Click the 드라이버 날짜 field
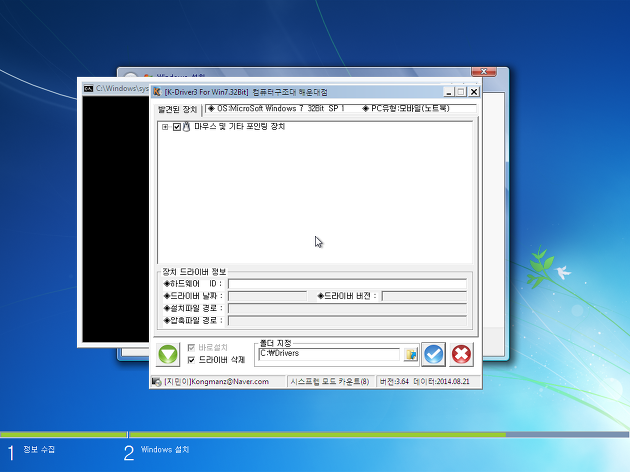 click(x=267, y=296)
